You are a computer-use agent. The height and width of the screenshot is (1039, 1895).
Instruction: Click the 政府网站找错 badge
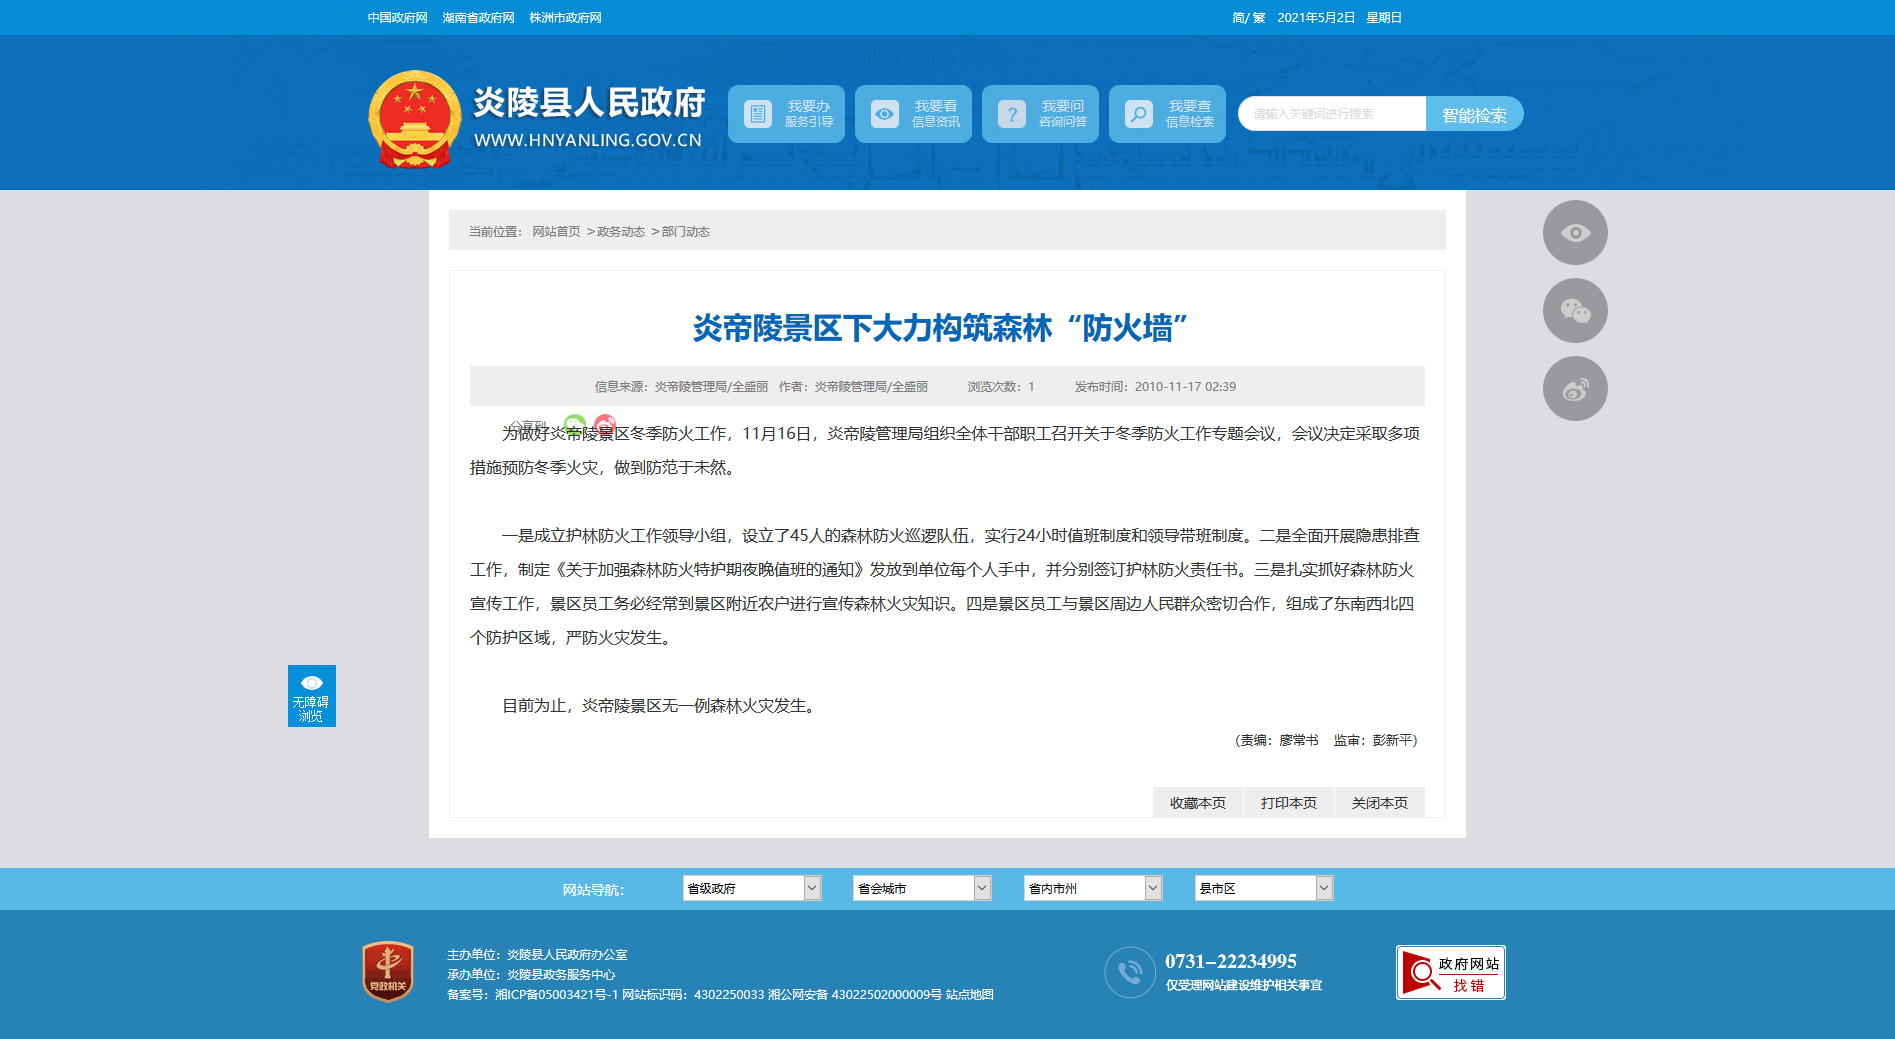[x=1451, y=973]
